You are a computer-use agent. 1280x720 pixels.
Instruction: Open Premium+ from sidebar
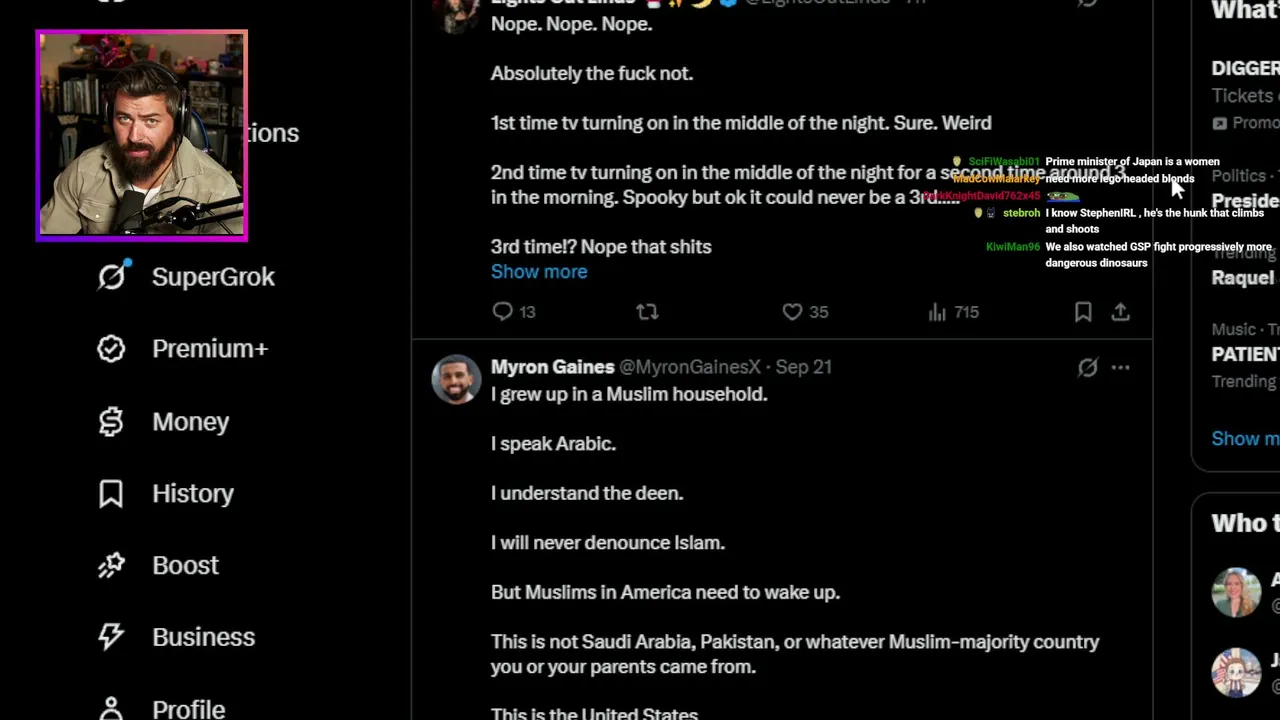[183, 349]
